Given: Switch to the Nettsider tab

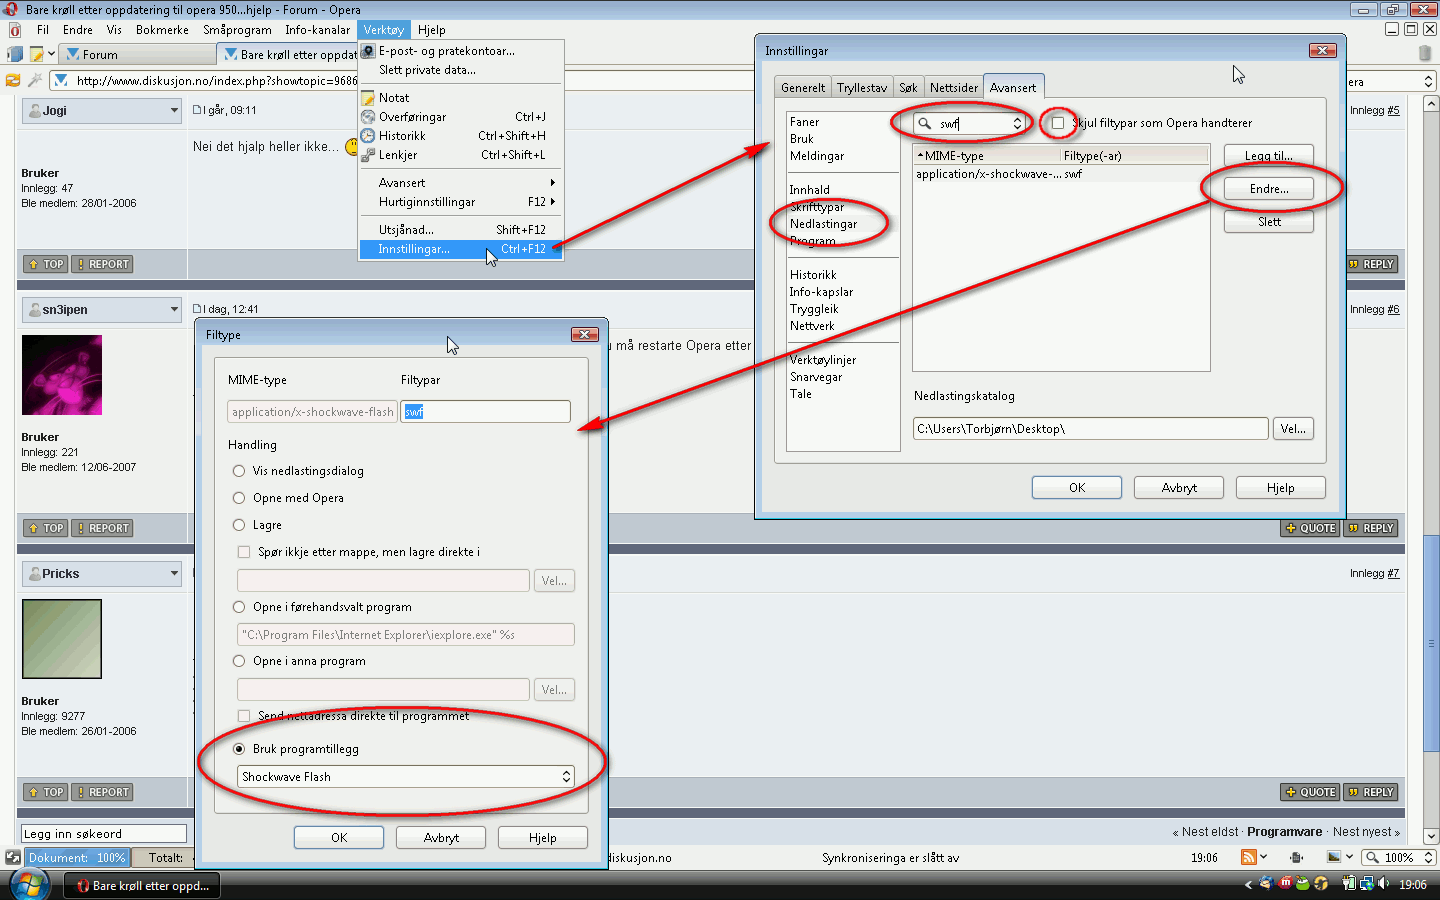Looking at the screenshot, I should point(954,88).
